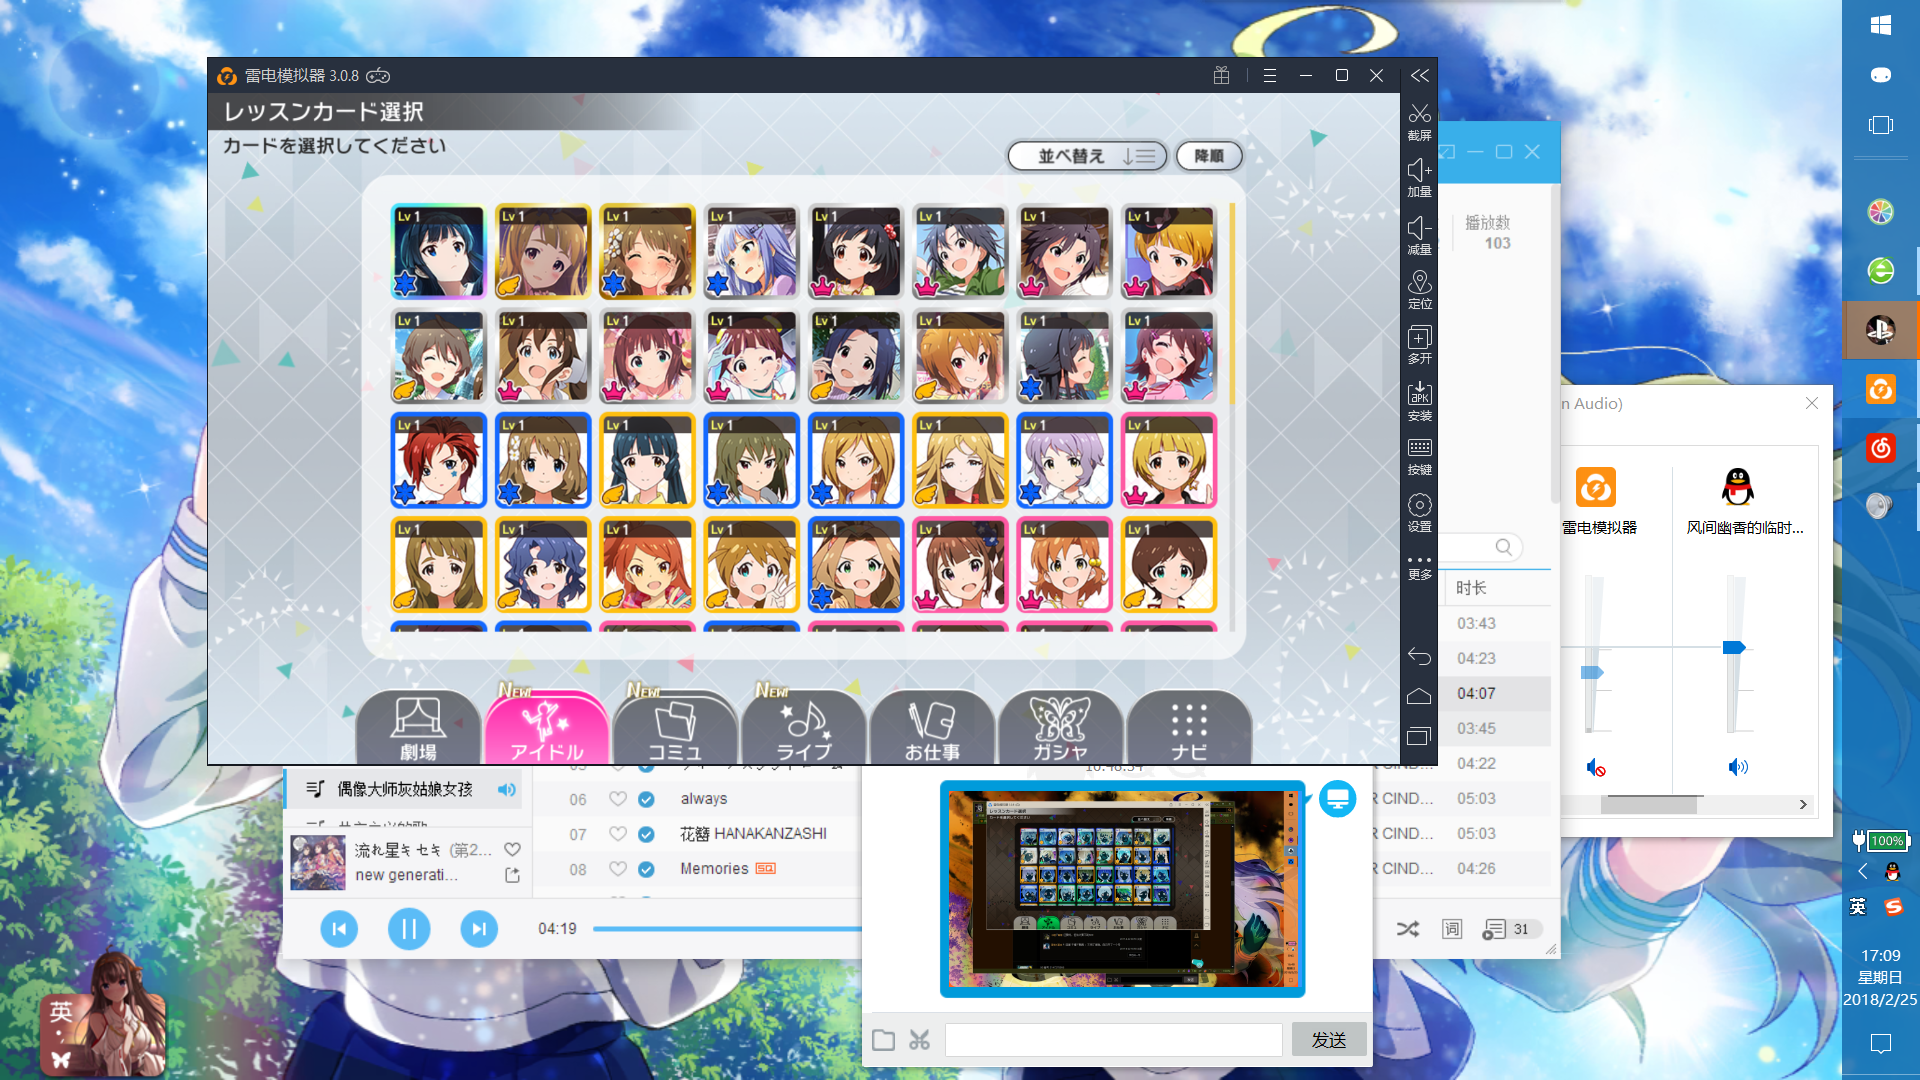Open the Windows Start button
This screenshot has width=1920, height=1080.
point(1880,25)
